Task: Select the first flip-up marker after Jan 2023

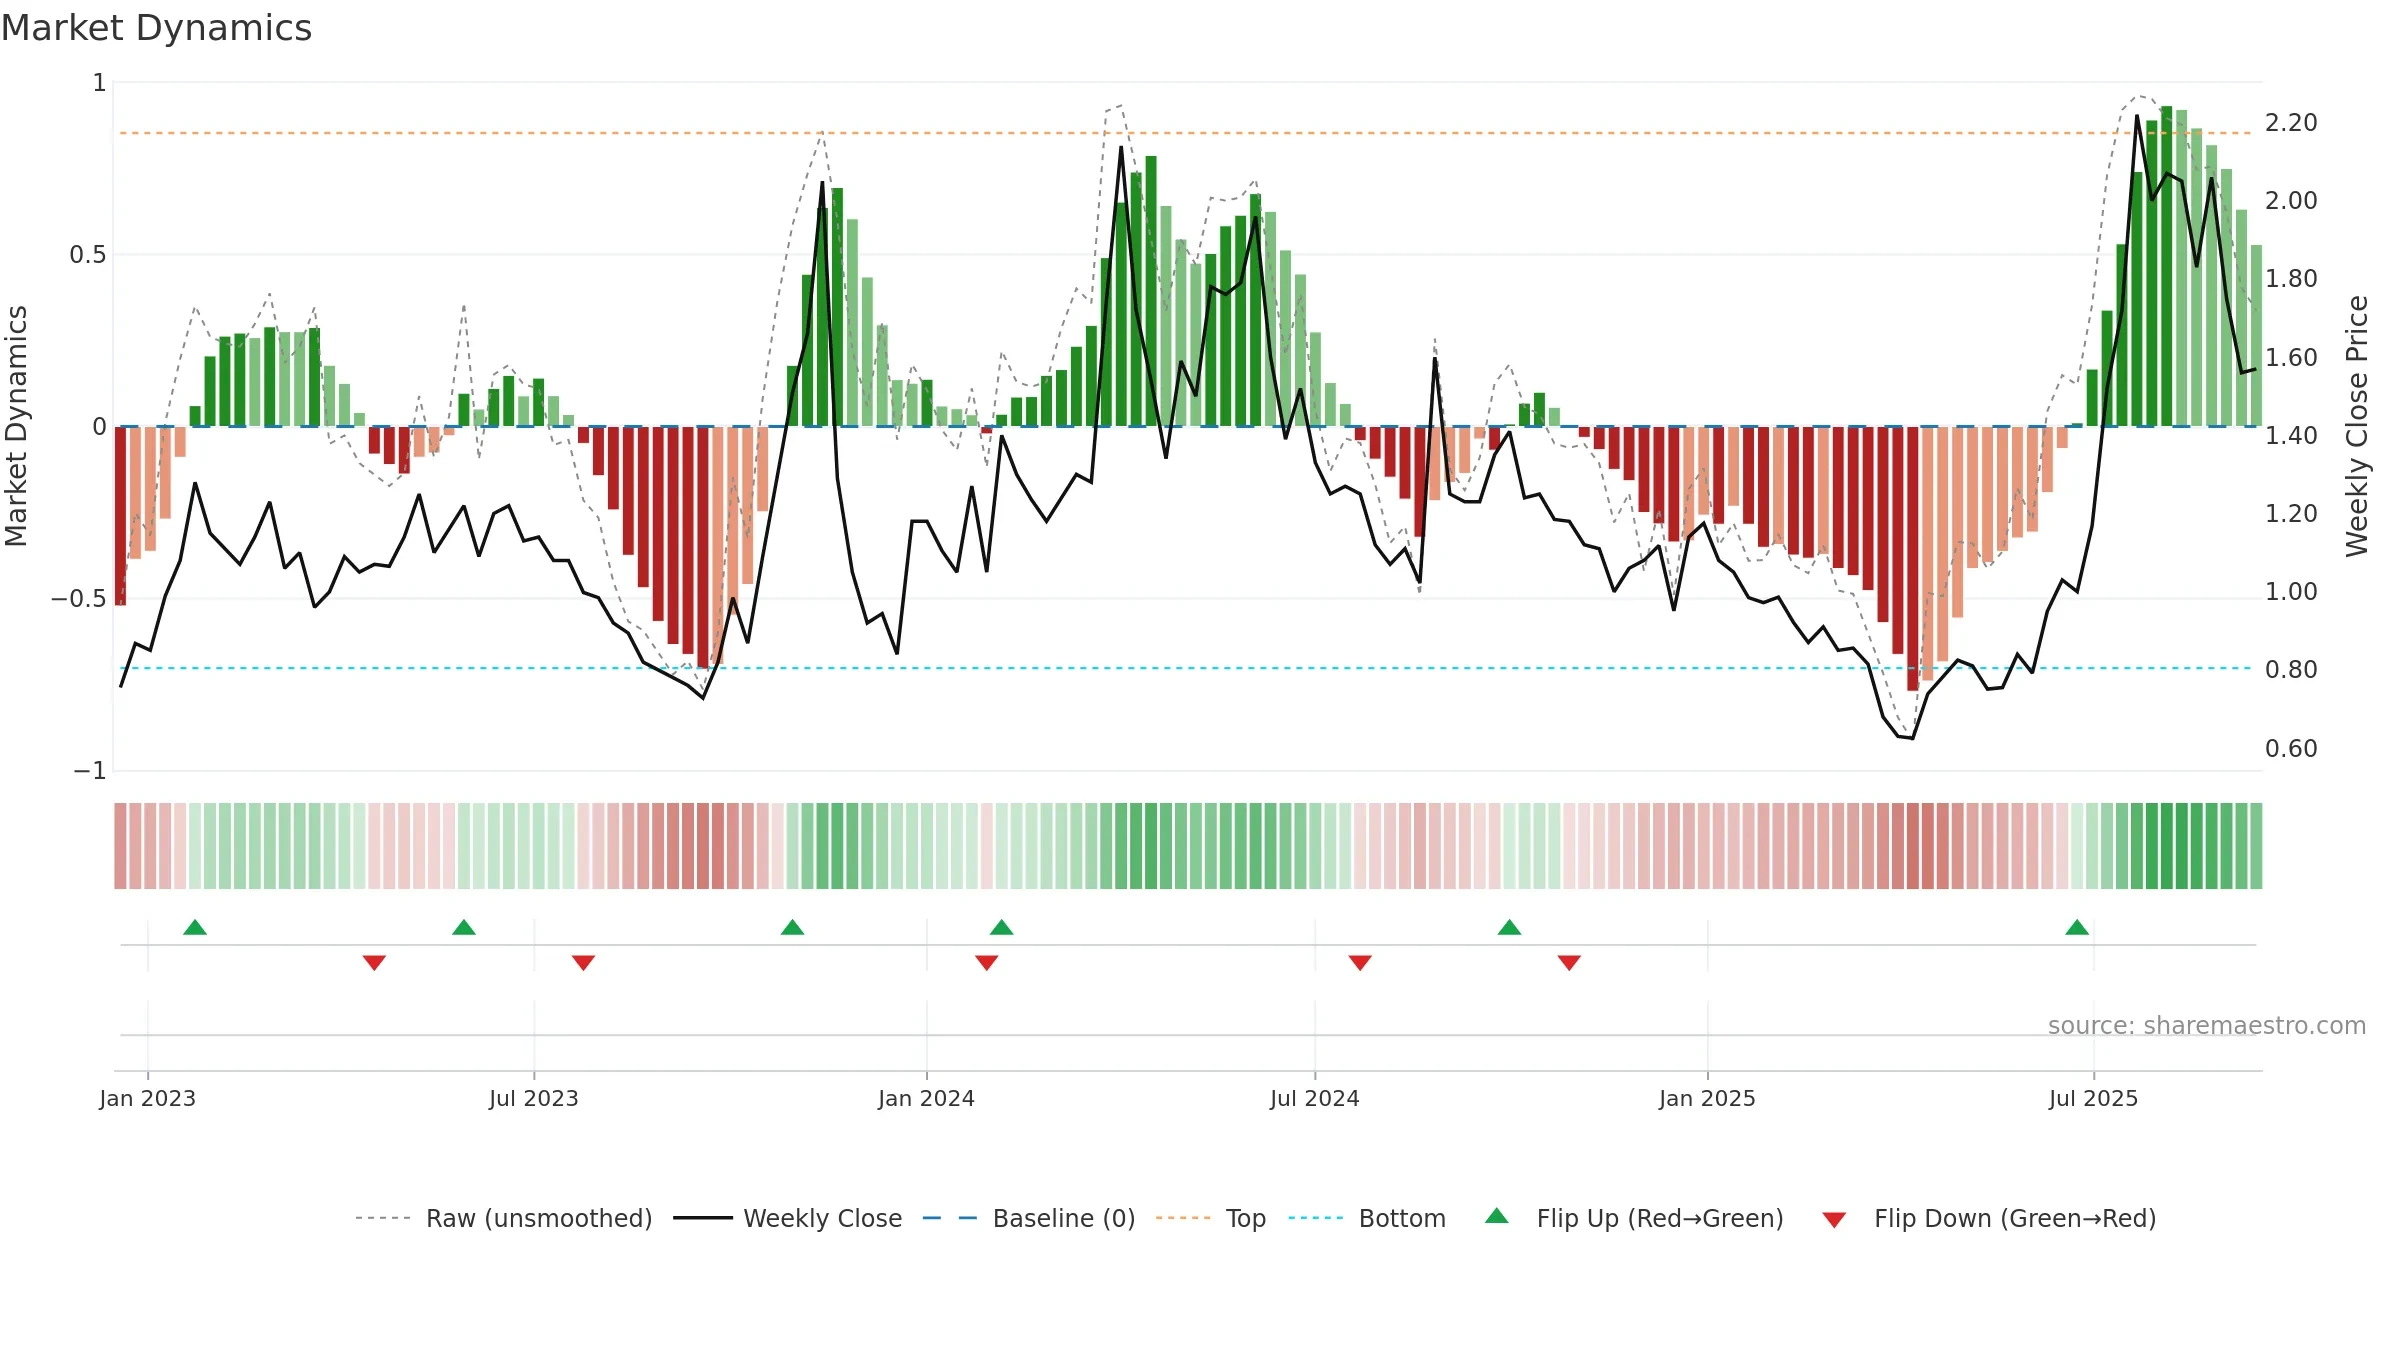Action: [195, 927]
